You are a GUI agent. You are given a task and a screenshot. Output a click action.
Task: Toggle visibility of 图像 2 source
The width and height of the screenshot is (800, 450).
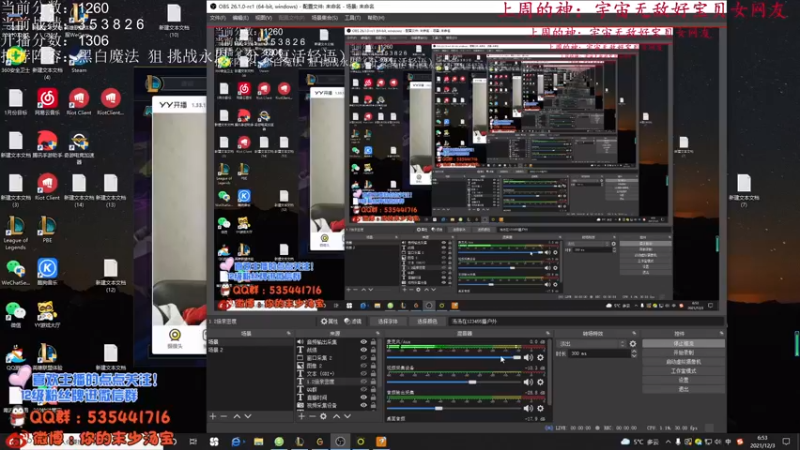tap(364, 366)
